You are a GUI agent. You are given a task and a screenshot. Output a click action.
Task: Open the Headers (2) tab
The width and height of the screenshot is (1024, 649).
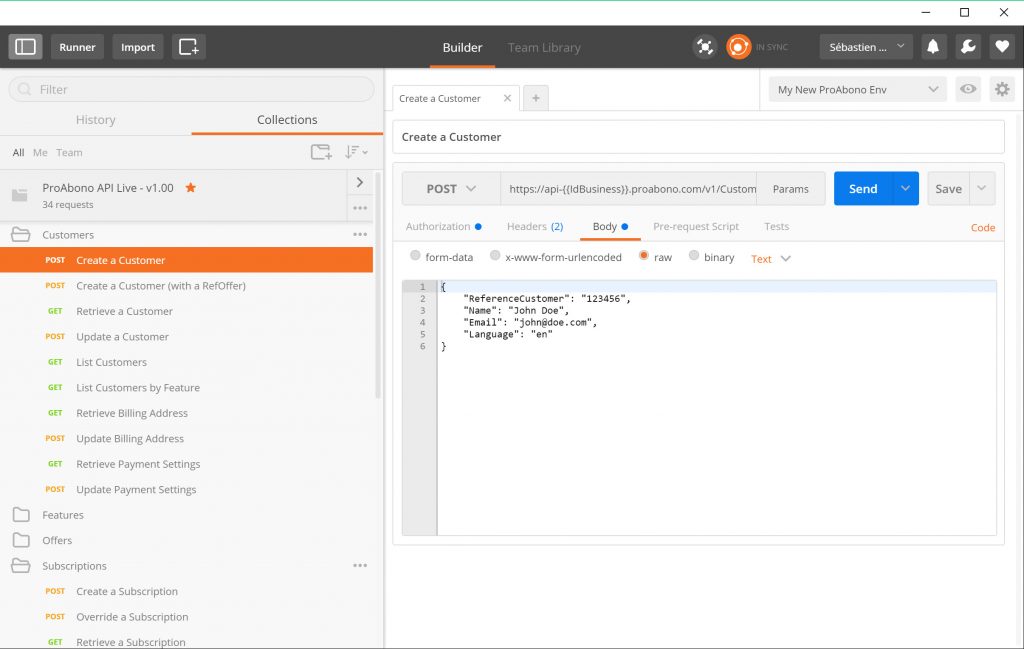point(535,227)
